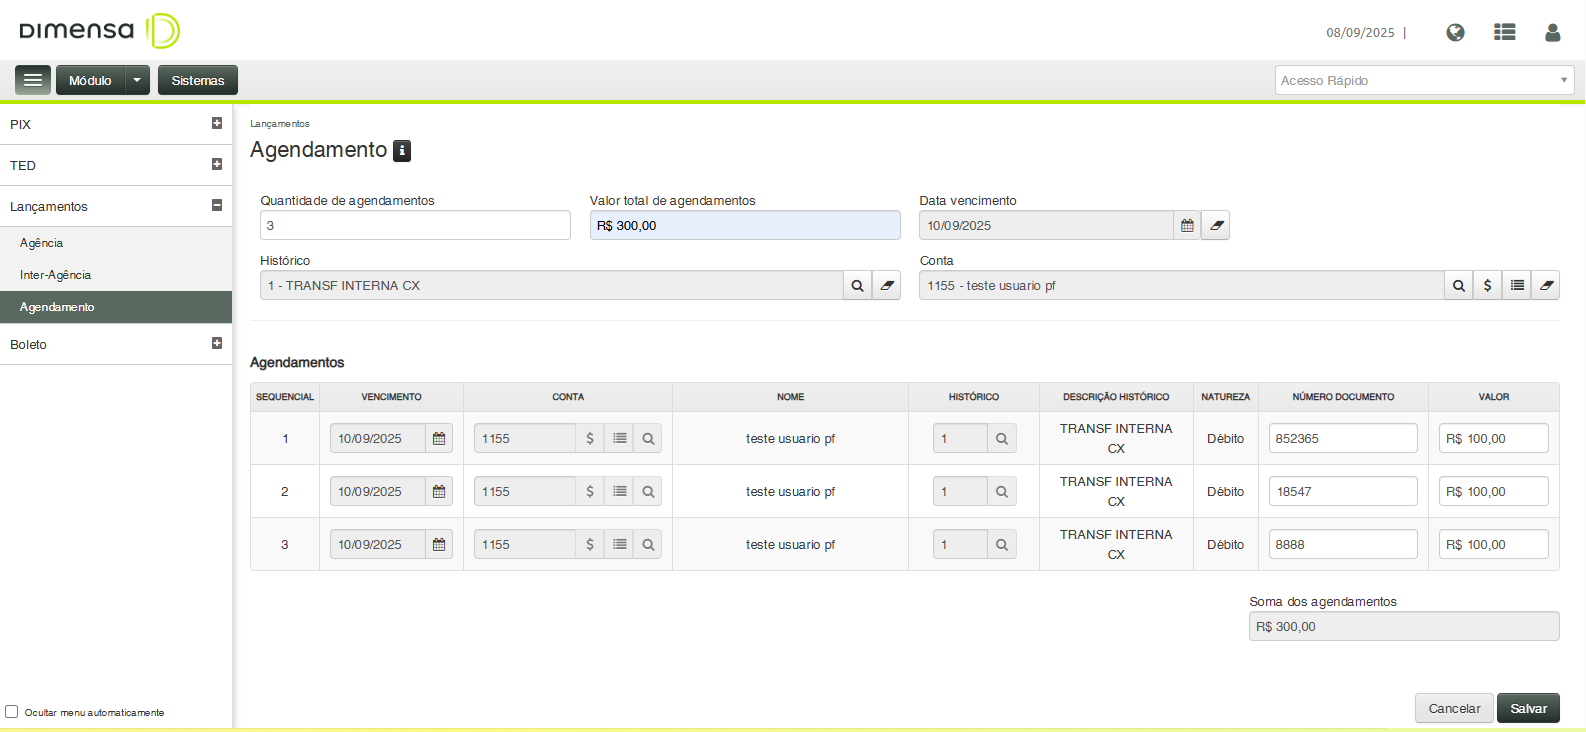Click the Quantidade de agendamentos field

pos(415,226)
